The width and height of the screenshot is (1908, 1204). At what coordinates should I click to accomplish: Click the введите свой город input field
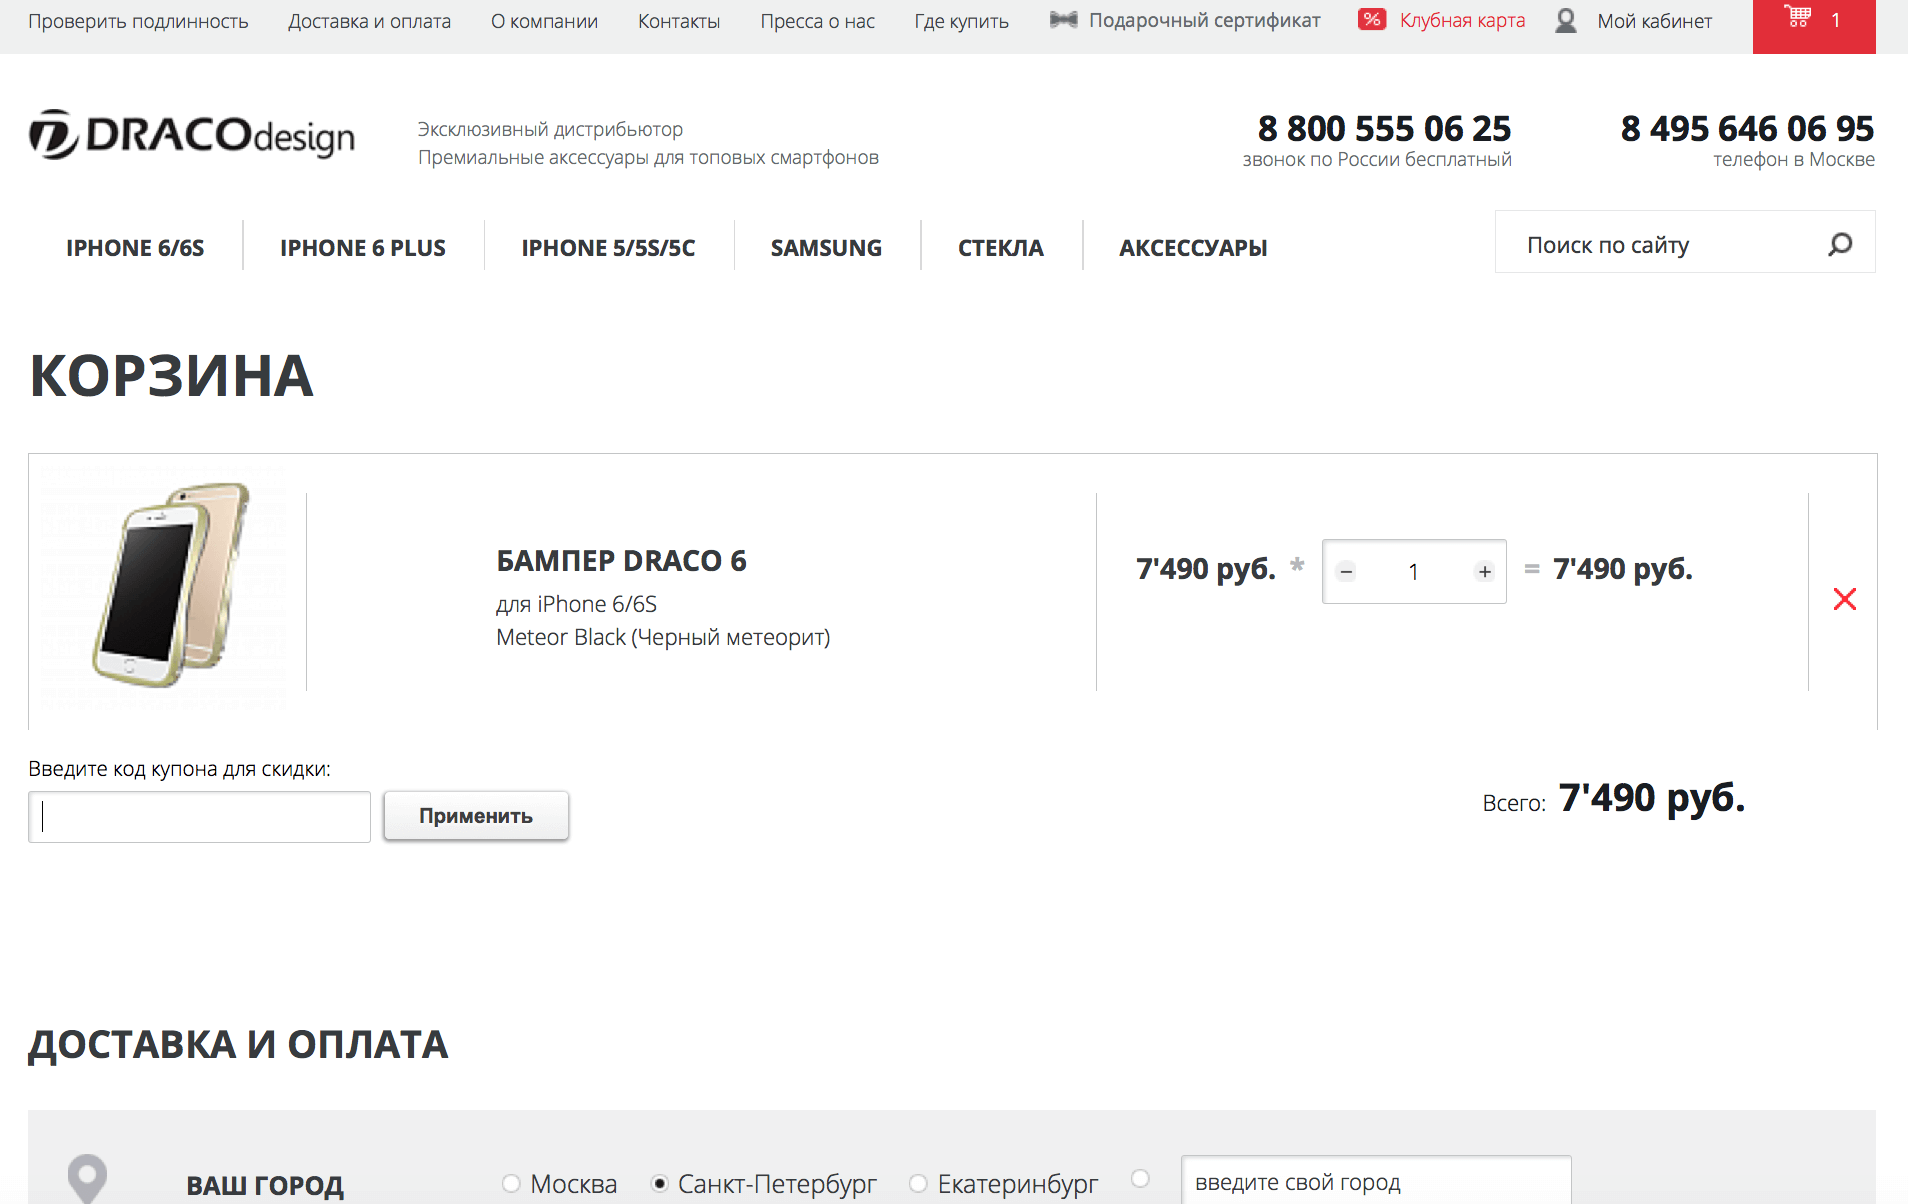pyautogui.click(x=1376, y=1182)
